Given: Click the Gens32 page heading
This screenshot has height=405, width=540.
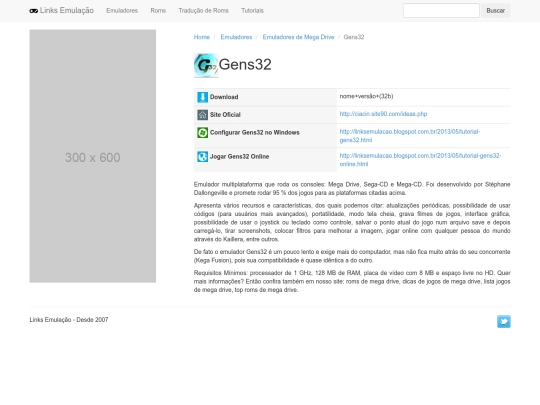Looking at the screenshot, I should (x=245, y=65).
